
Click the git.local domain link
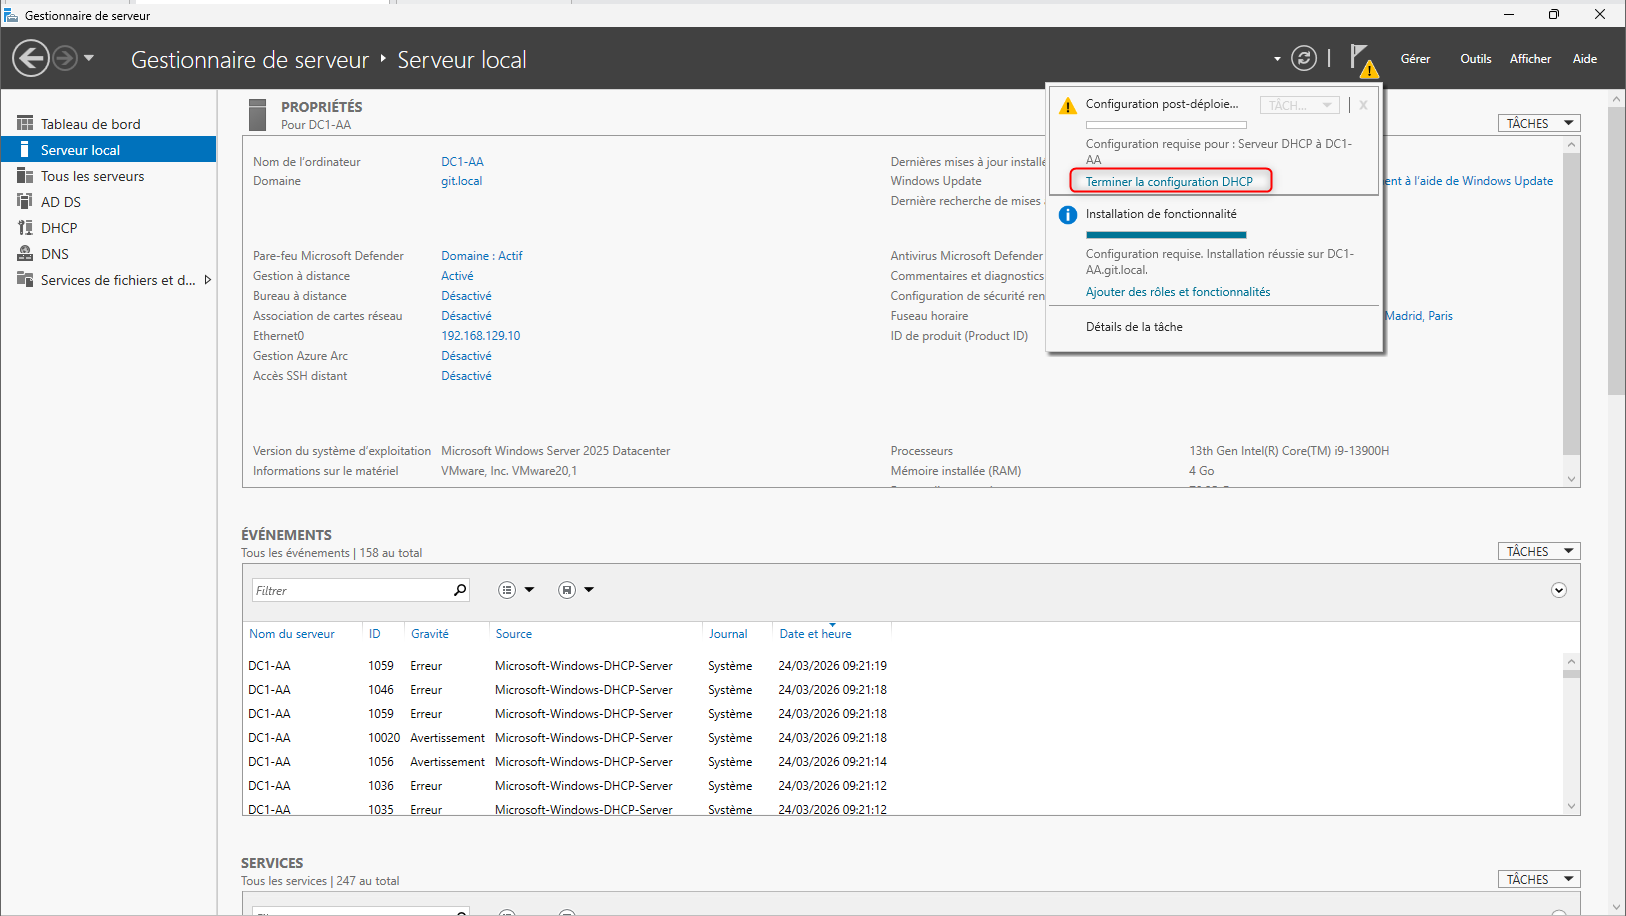462,181
